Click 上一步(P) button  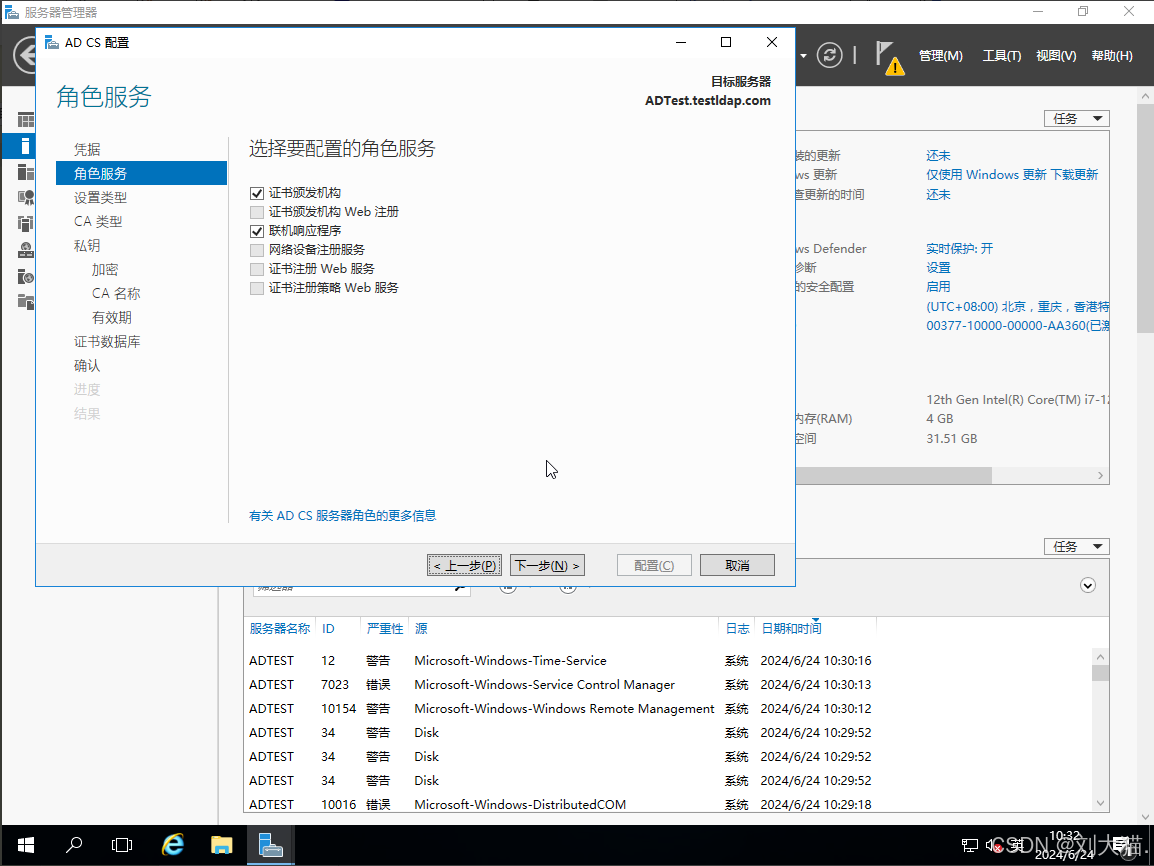(464, 565)
